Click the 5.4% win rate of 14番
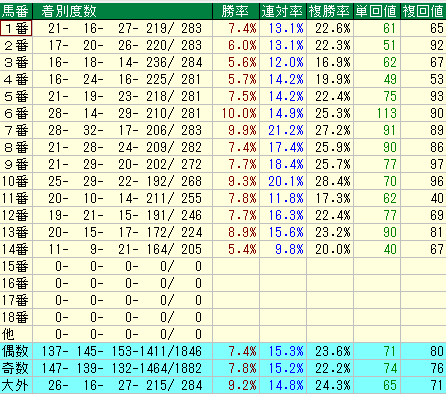Viewport: 446px width, 394px height. [242, 249]
